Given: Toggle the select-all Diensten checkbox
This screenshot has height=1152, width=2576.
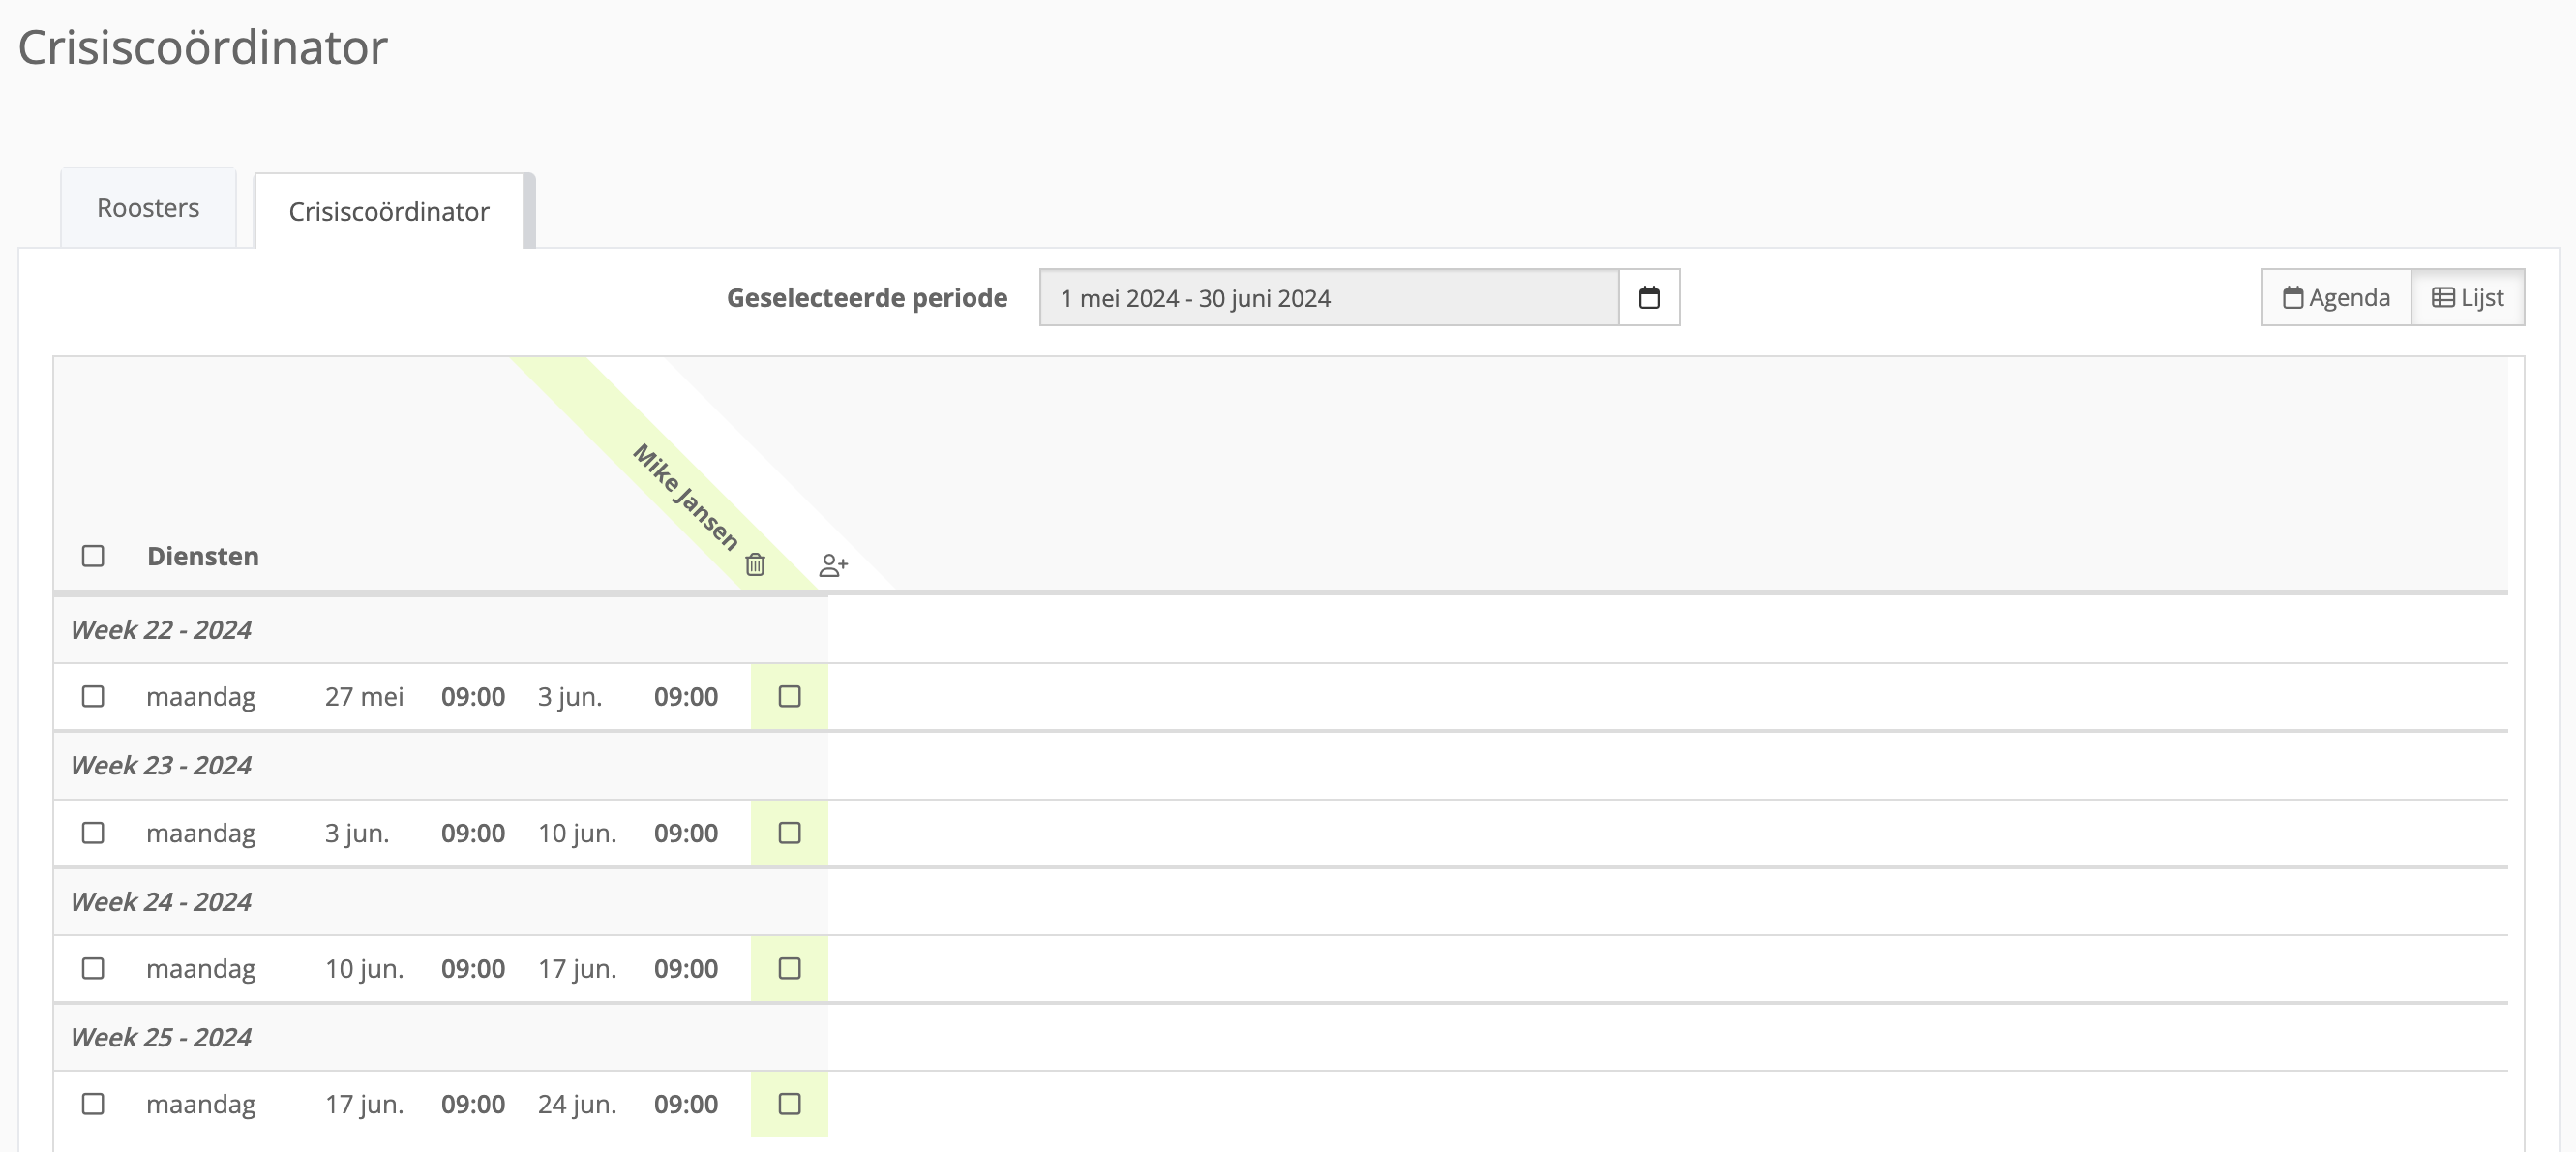Looking at the screenshot, I should point(93,556).
